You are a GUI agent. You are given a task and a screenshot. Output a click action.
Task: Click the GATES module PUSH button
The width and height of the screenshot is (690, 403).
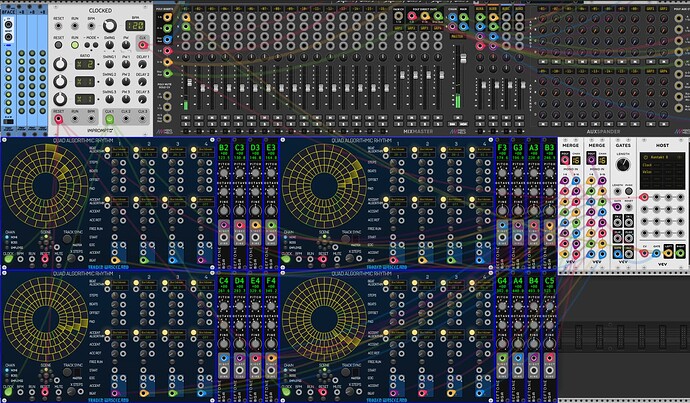click(x=629, y=191)
